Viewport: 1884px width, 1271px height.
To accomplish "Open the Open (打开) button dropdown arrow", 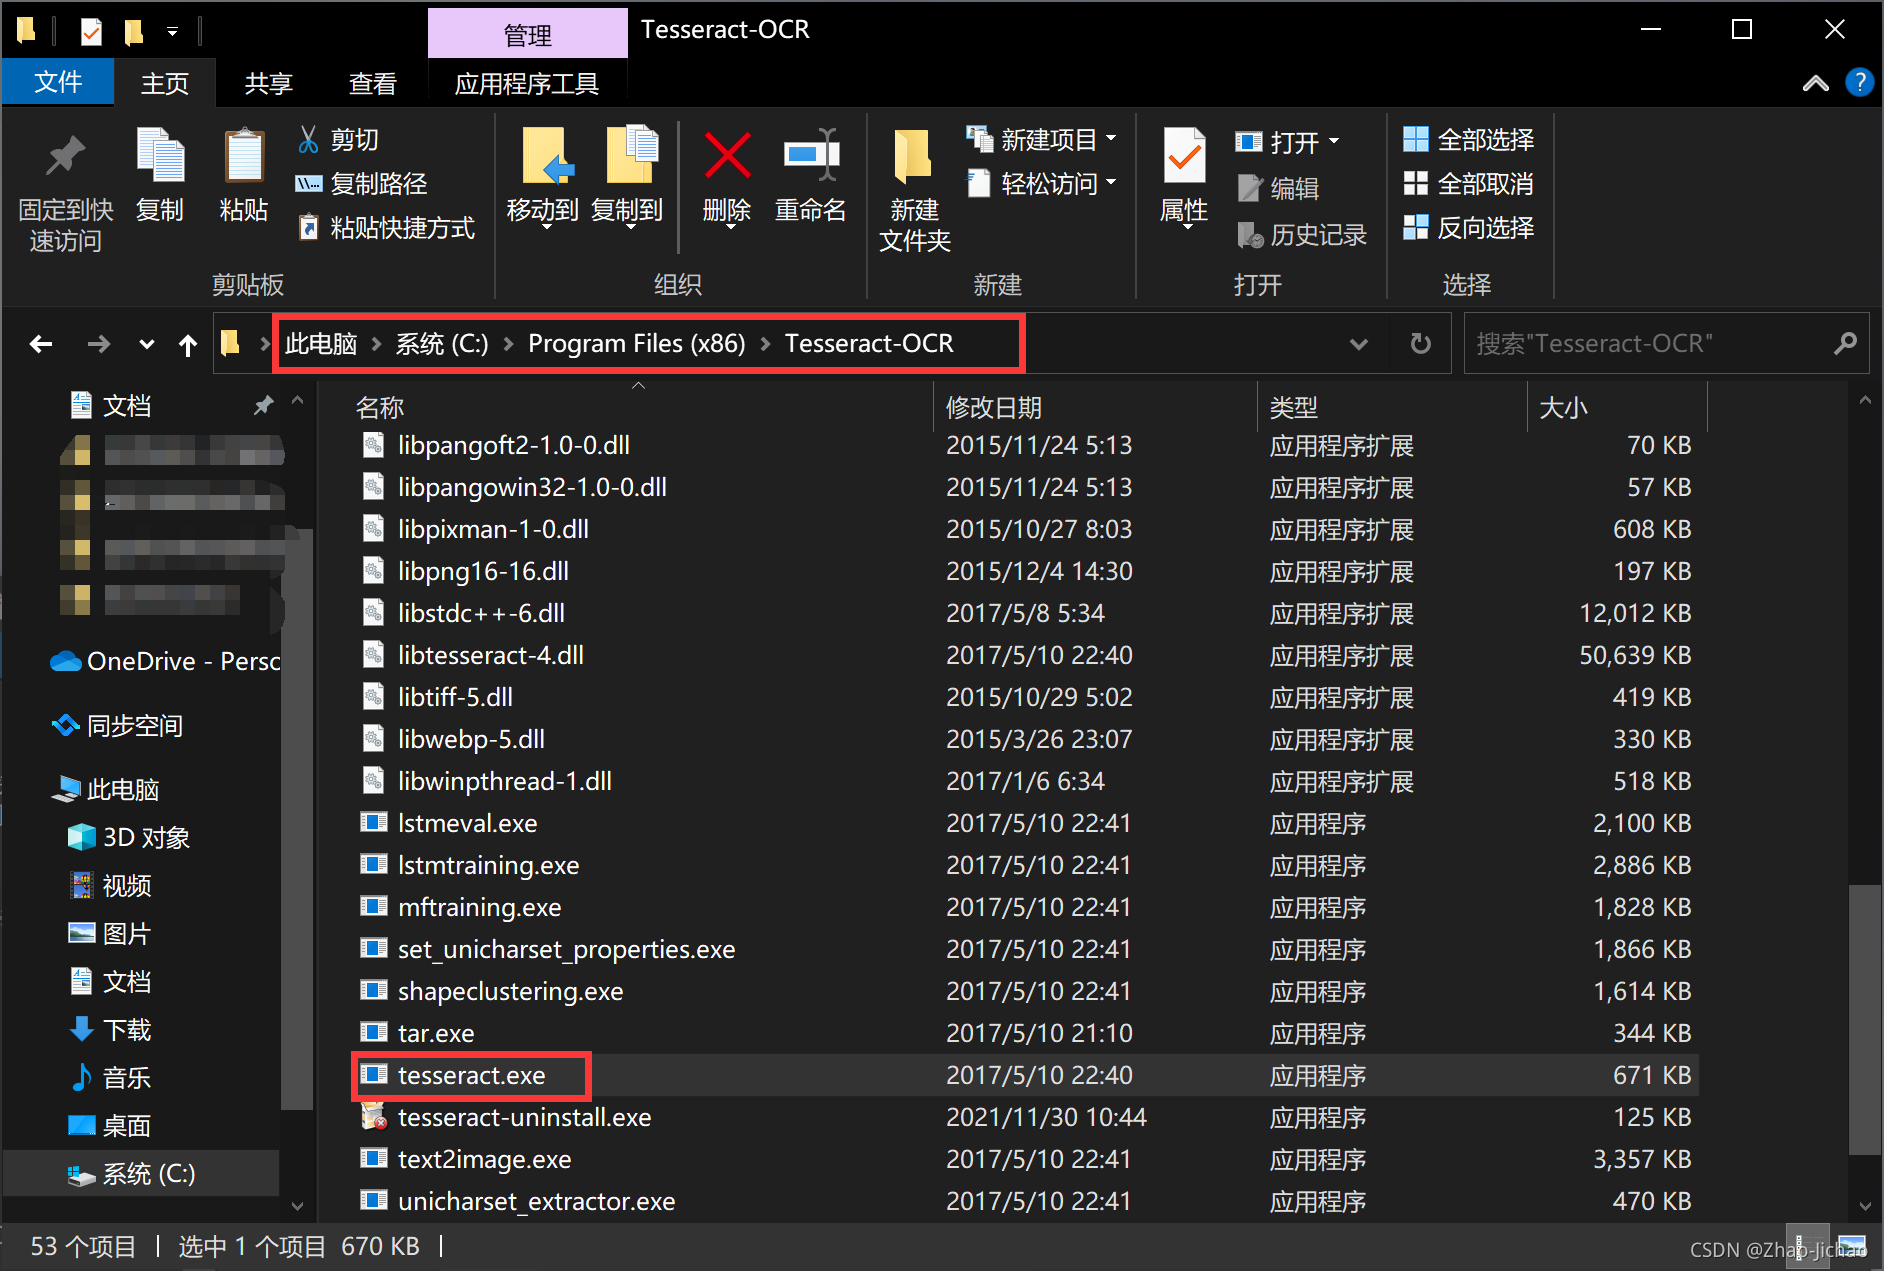I will (x=1333, y=142).
